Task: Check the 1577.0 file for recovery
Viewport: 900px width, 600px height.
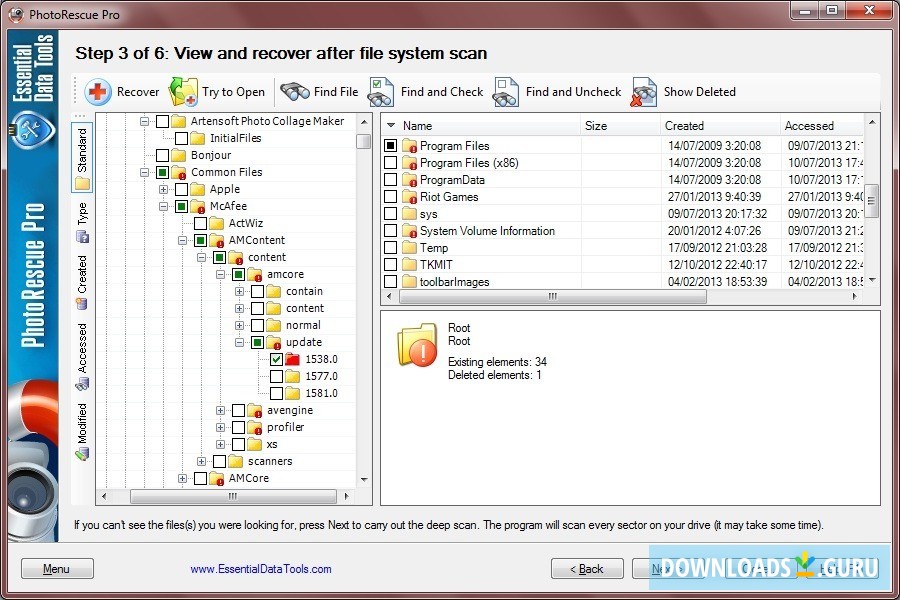Action: coord(277,376)
